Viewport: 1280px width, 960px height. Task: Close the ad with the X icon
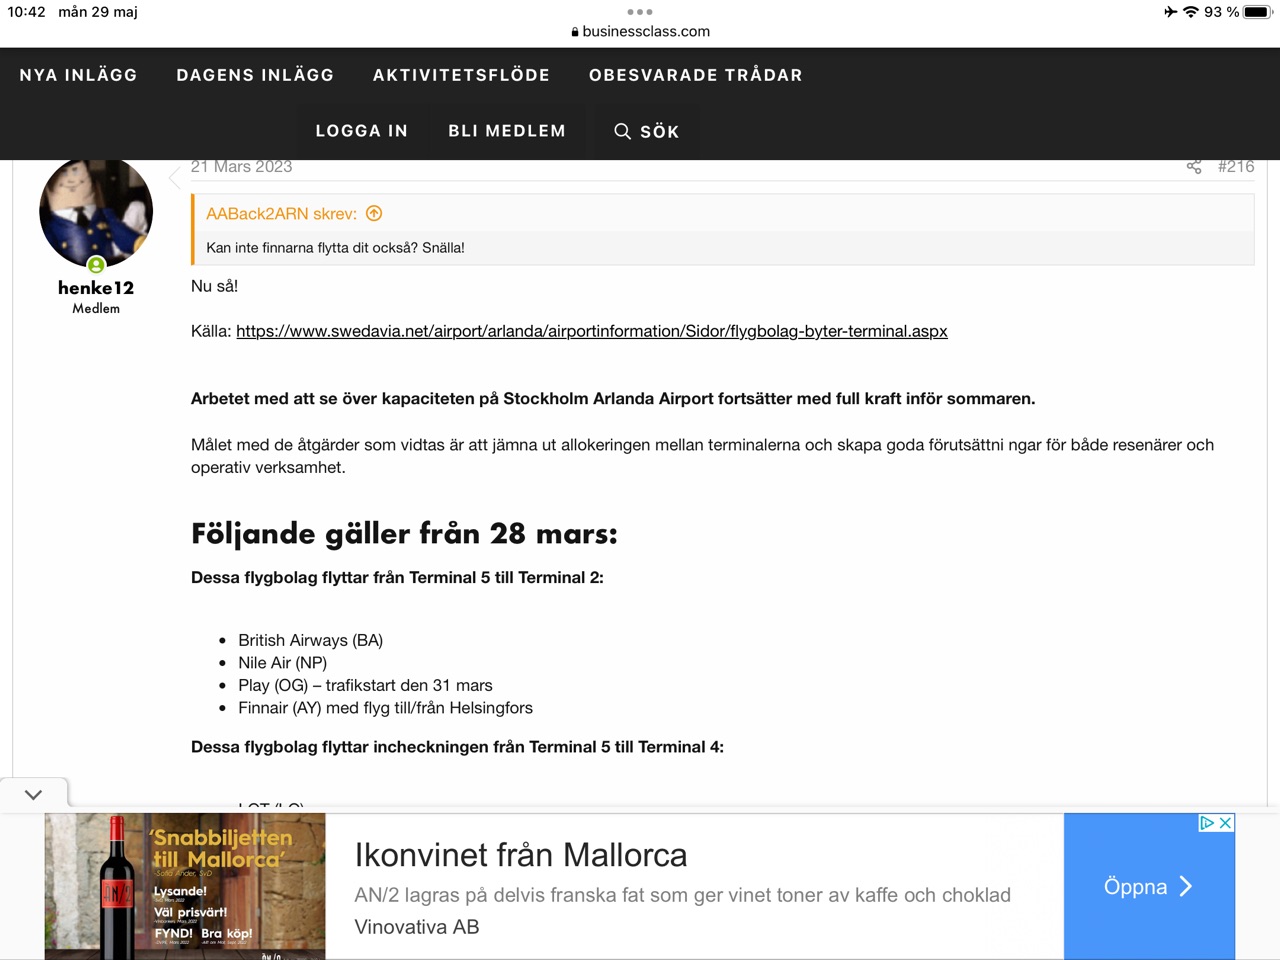[1225, 823]
